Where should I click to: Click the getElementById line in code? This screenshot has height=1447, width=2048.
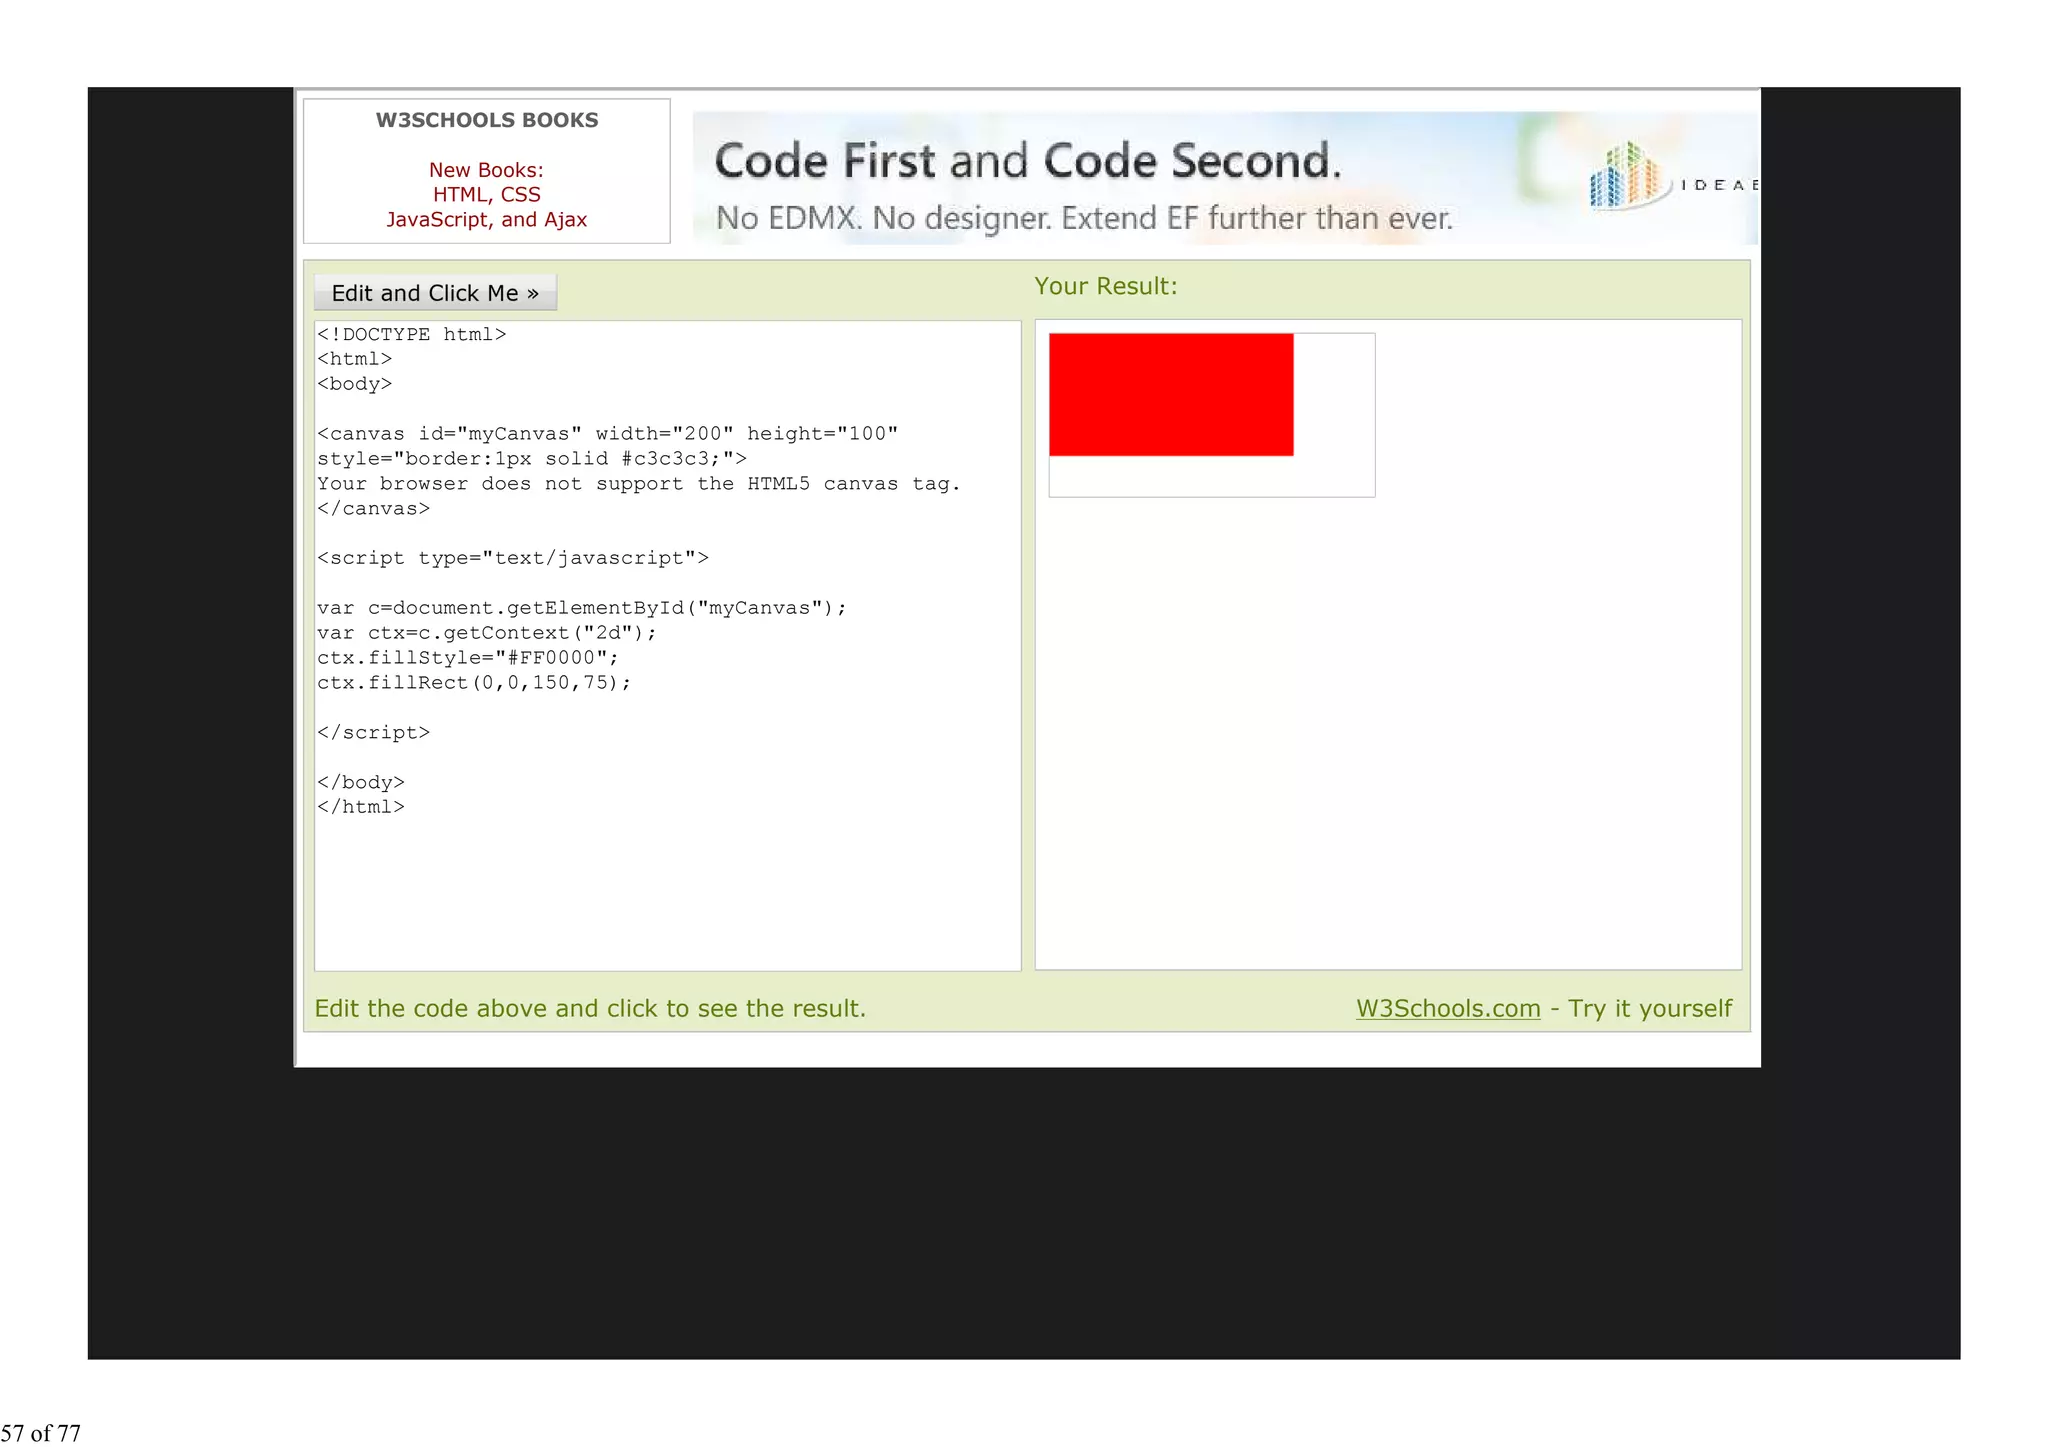coord(581,608)
